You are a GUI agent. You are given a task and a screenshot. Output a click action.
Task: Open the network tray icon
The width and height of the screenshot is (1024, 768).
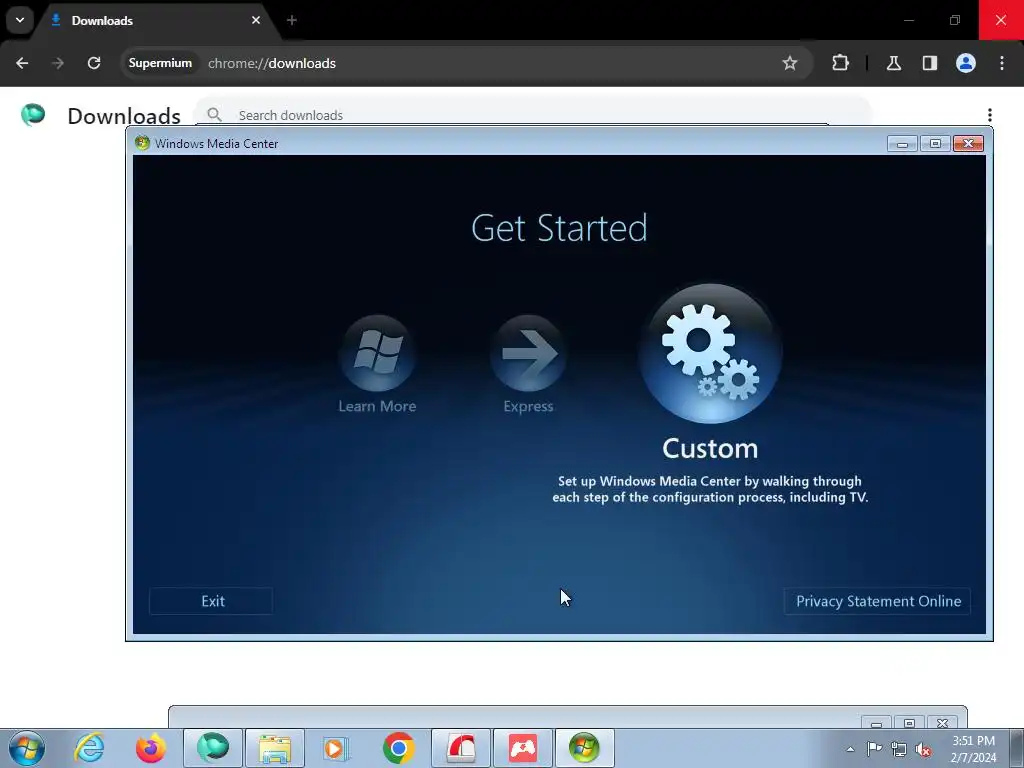click(x=899, y=749)
